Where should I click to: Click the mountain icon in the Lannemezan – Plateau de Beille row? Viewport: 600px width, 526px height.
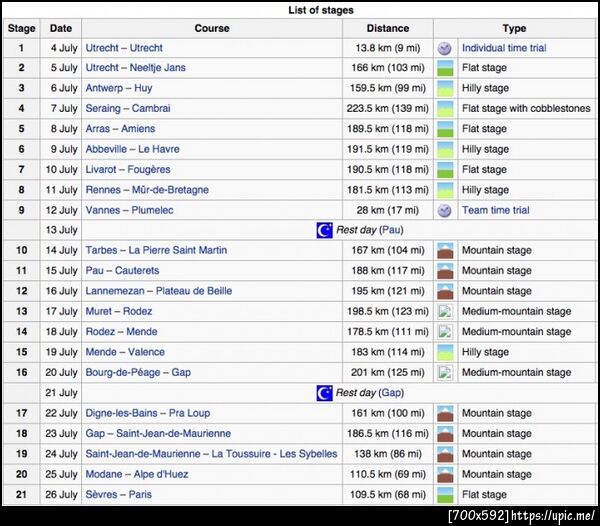pos(445,291)
